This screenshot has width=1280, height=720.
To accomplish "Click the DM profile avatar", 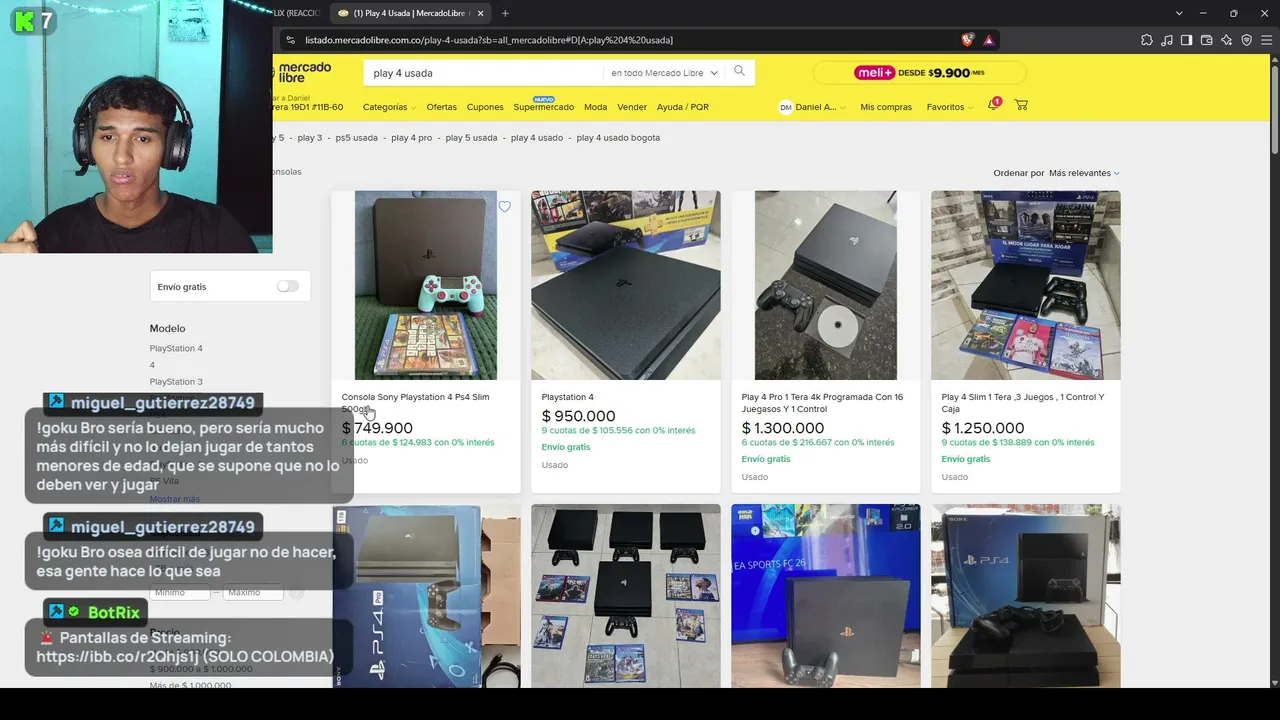I will (x=786, y=107).
